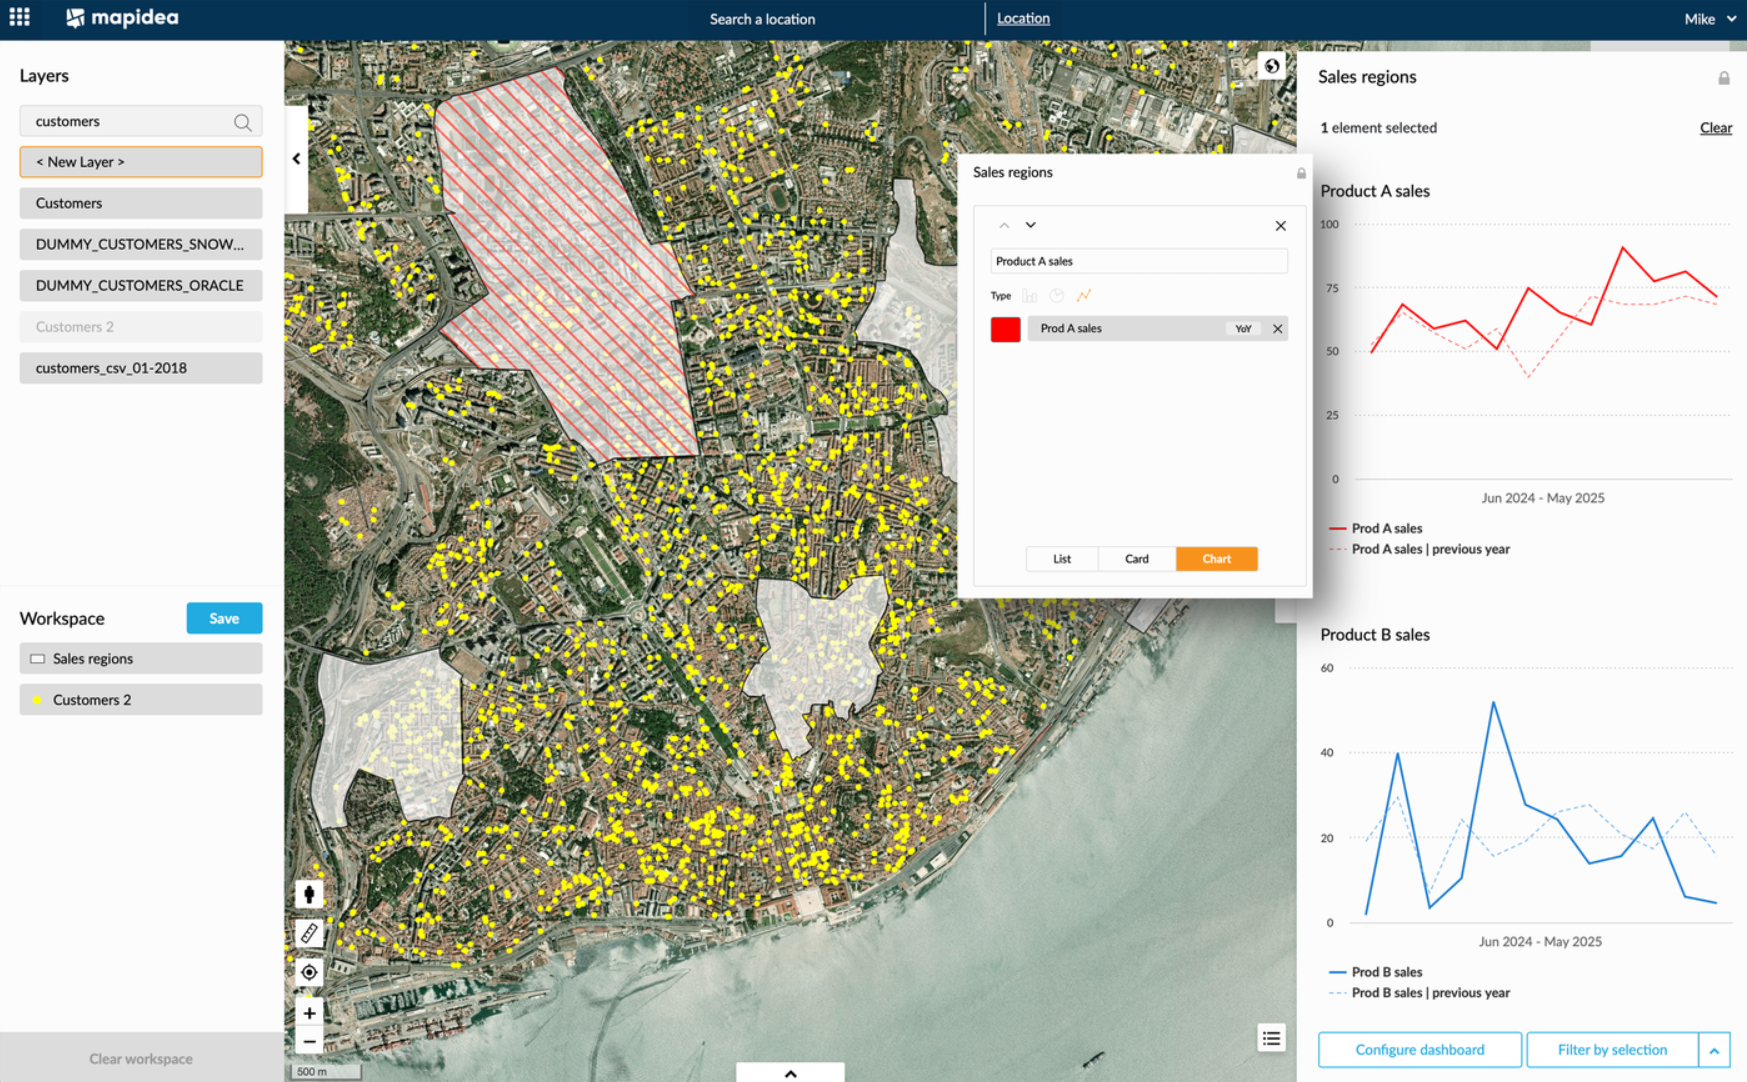Select the New Layer entry
Image resolution: width=1747 pixels, height=1082 pixels.
point(141,162)
